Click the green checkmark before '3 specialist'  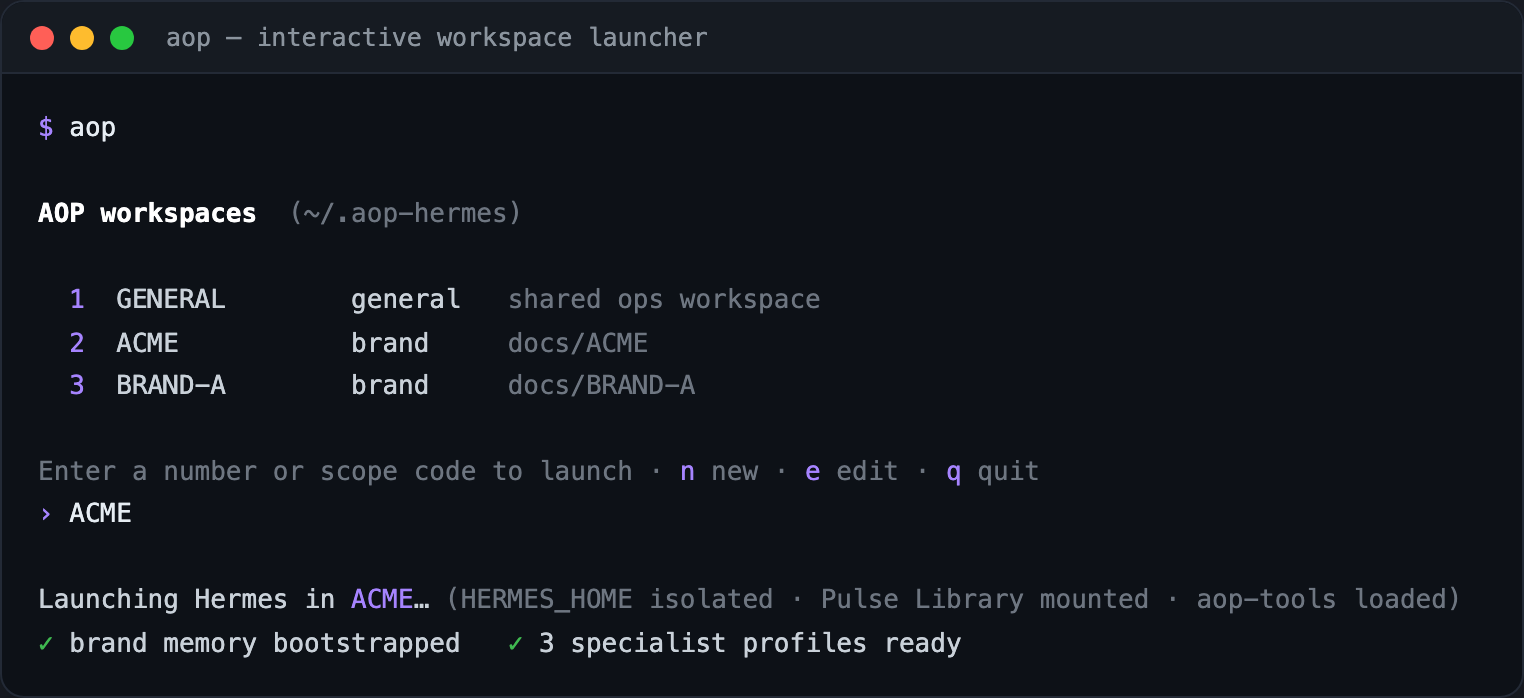point(515,643)
